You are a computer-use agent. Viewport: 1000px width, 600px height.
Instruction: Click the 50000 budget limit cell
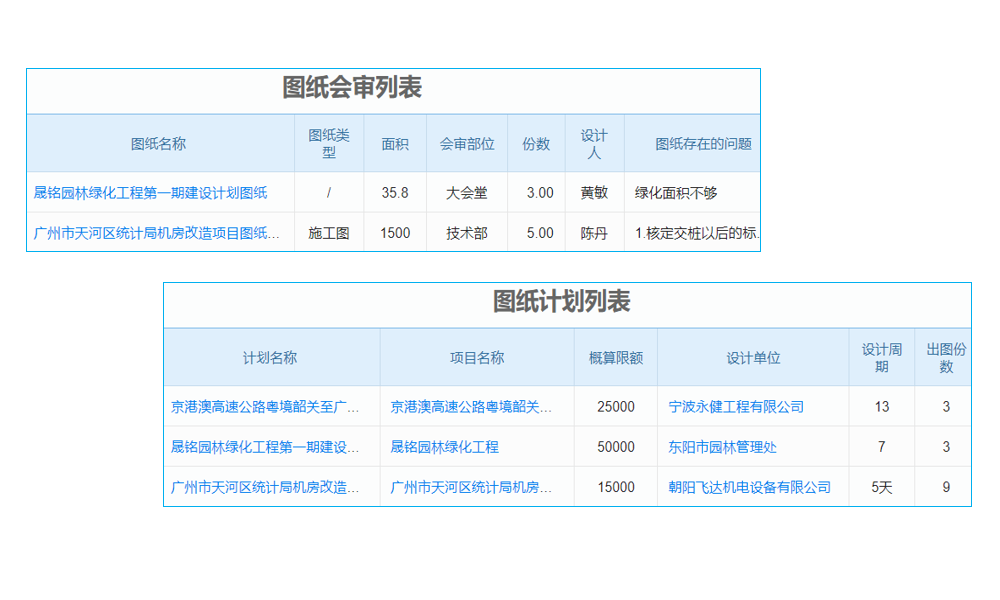point(614,447)
